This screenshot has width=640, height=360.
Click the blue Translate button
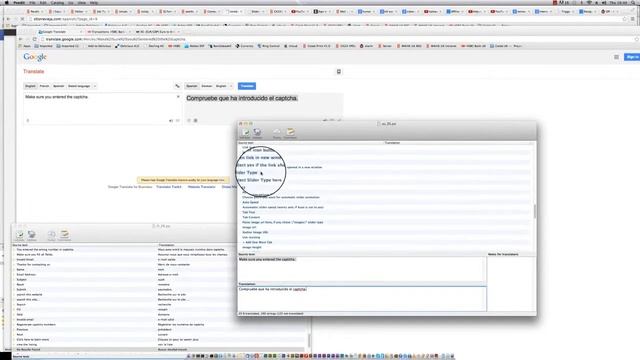(247, 86)
